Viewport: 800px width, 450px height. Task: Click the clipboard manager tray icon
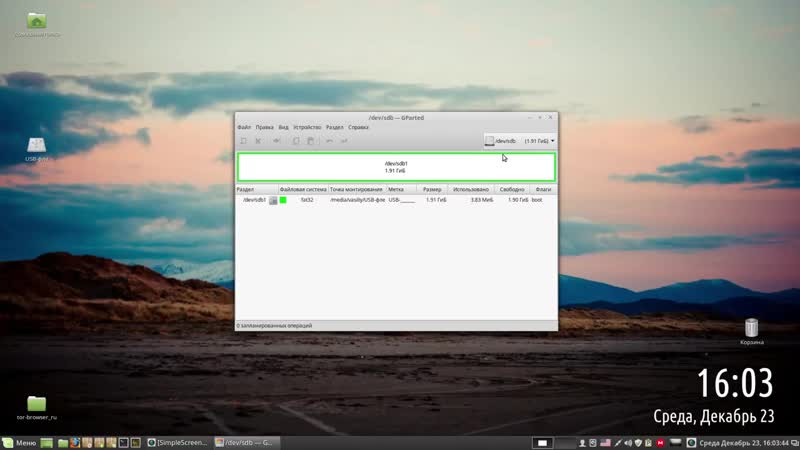click(648, 443)
